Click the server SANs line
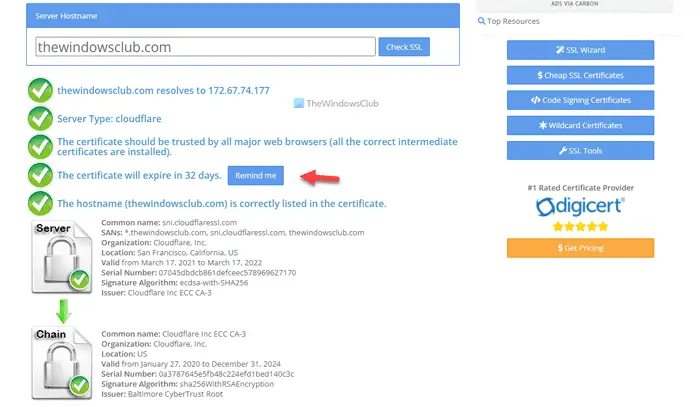Screen dimensions: 700x407 [233, 233]
